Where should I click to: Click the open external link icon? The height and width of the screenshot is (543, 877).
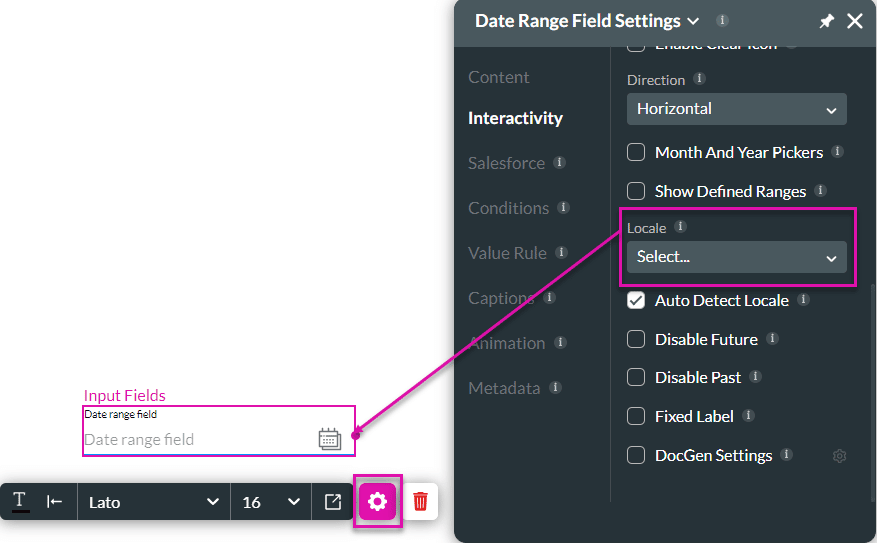[333, 502]
